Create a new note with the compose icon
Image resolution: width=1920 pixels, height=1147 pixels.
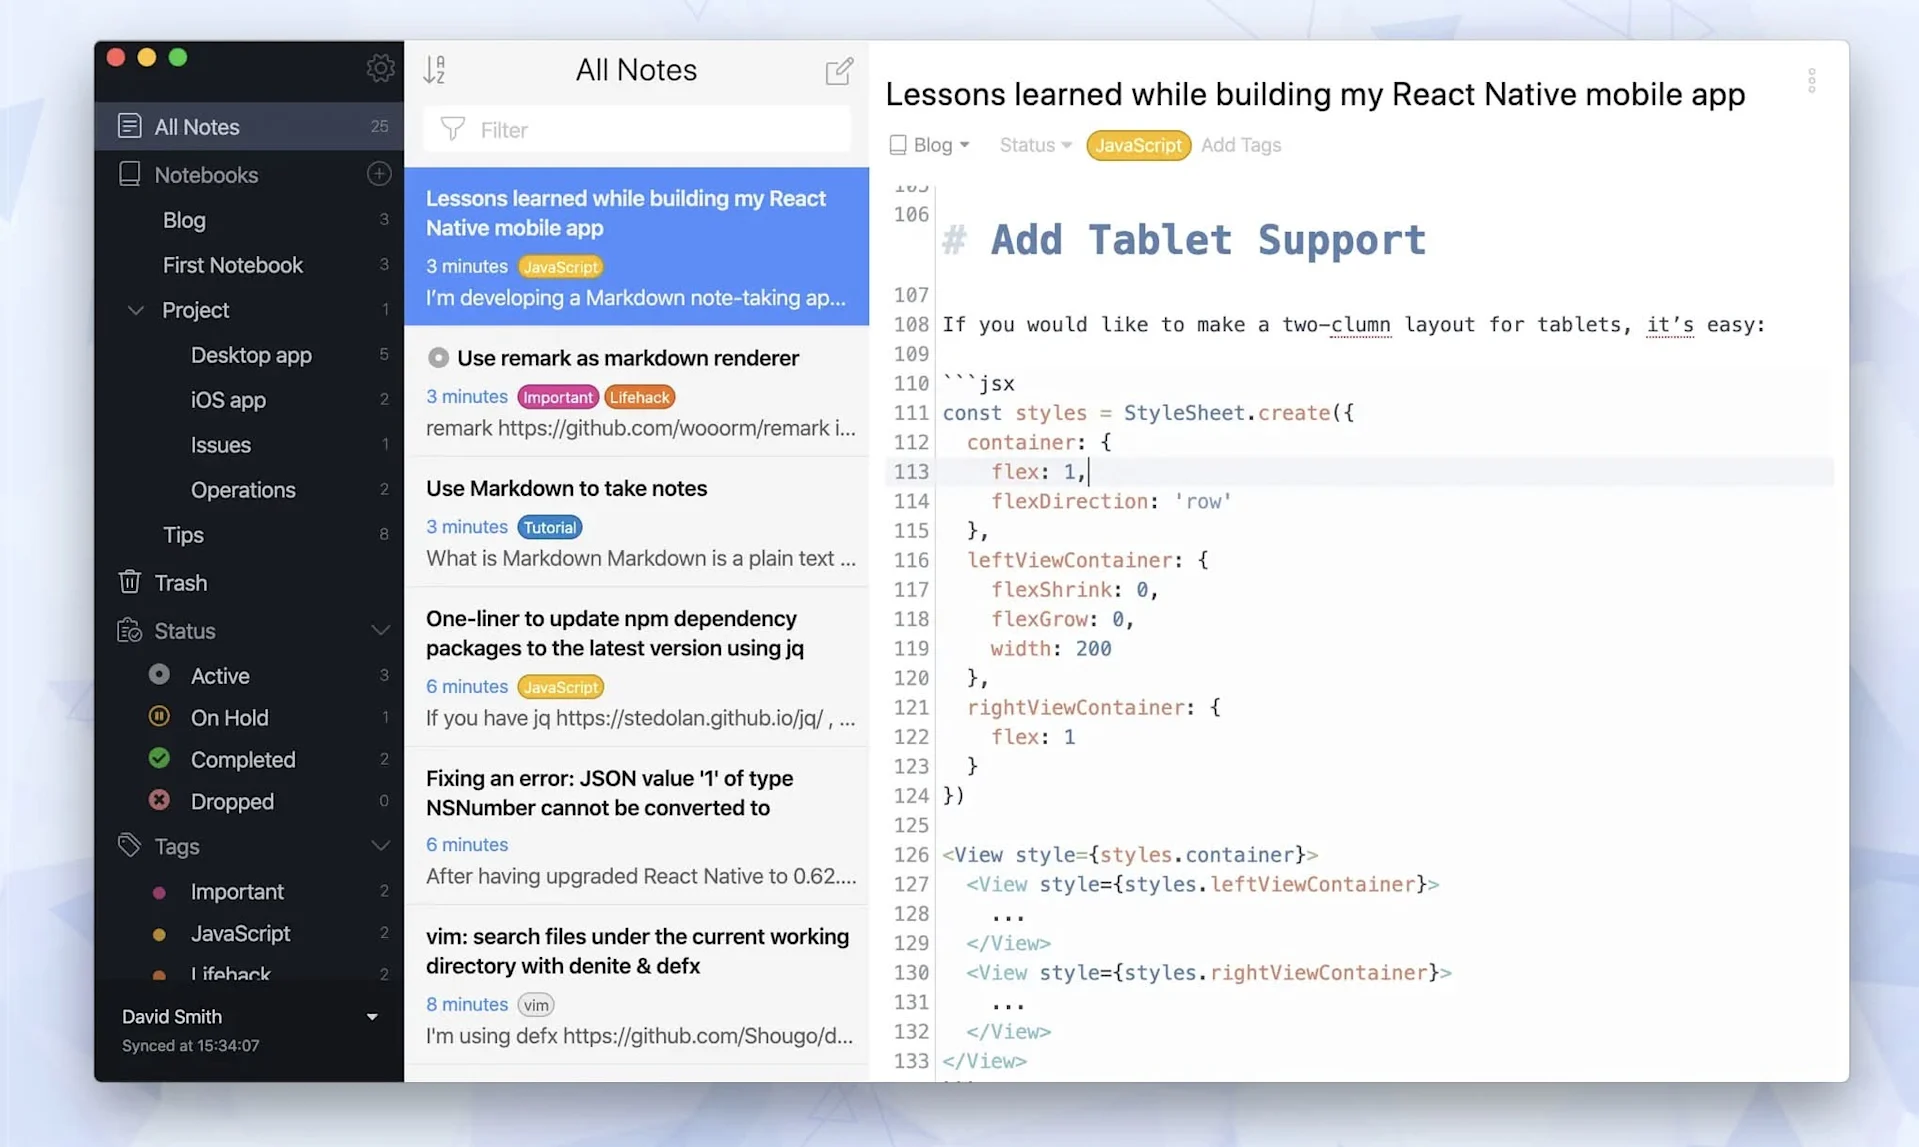(x=839, y=71)
